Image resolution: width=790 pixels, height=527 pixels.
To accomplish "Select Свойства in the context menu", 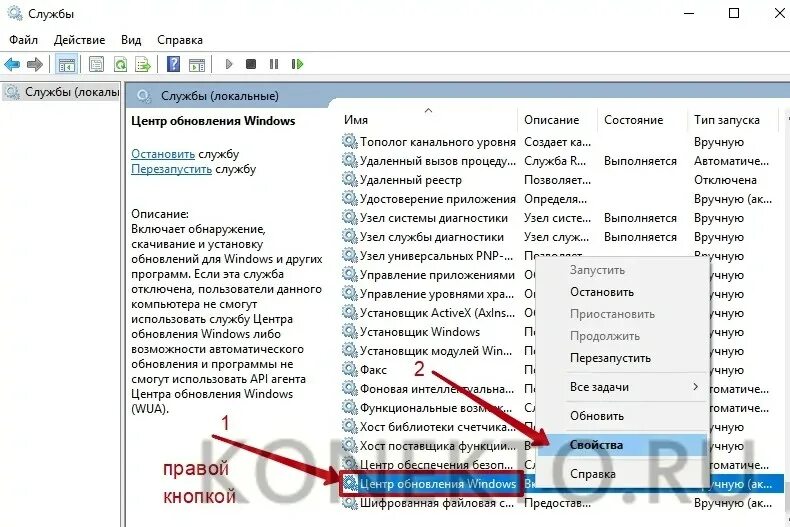I will (623, 445).
